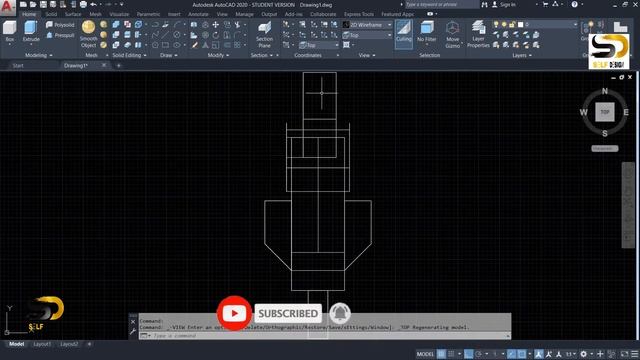This screenshot has width=640, height=360.
Task: Expand the Modify panel
Action: (x=218, y=55)
